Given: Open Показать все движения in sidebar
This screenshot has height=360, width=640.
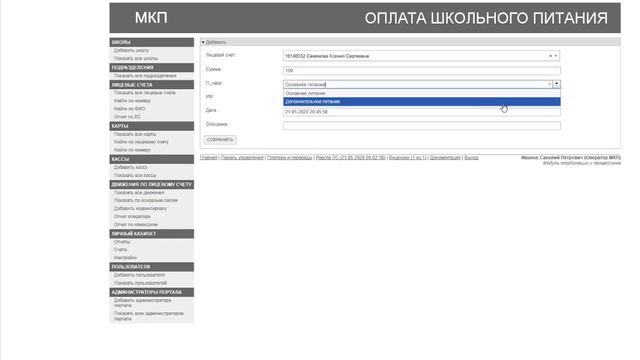Looking at the screenshot, I should 139,193.
